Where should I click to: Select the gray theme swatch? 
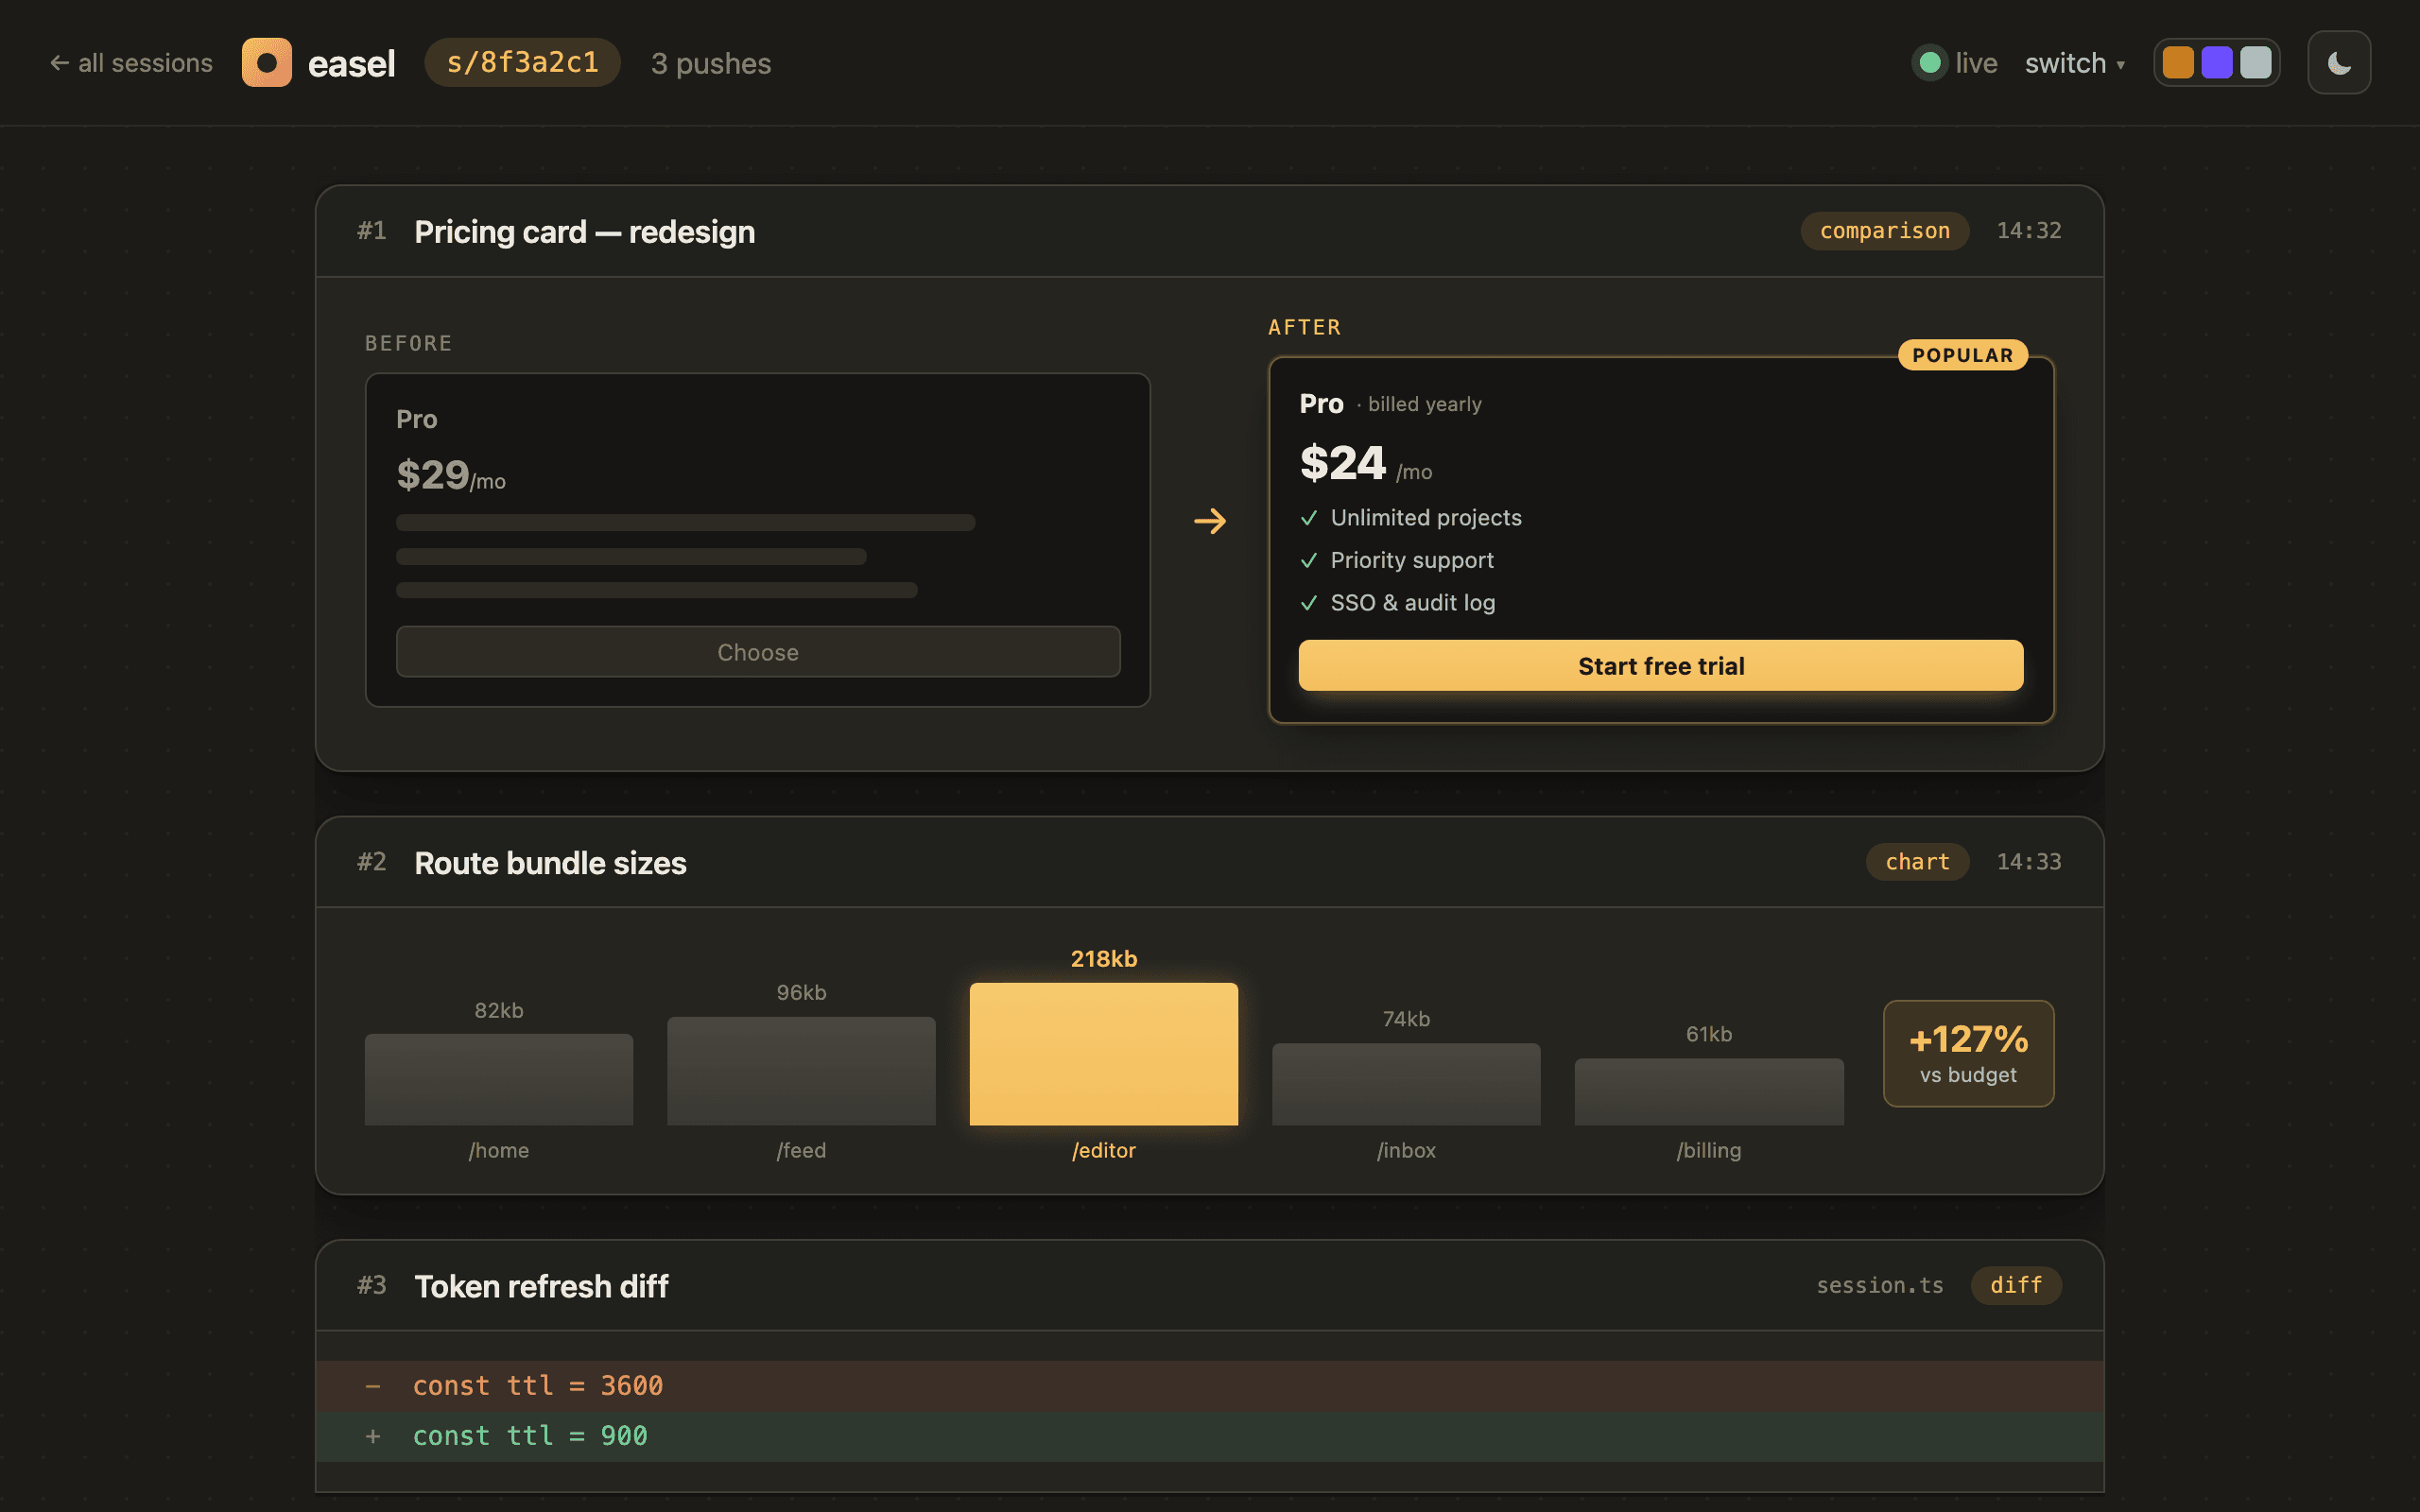pos(2256,63)
